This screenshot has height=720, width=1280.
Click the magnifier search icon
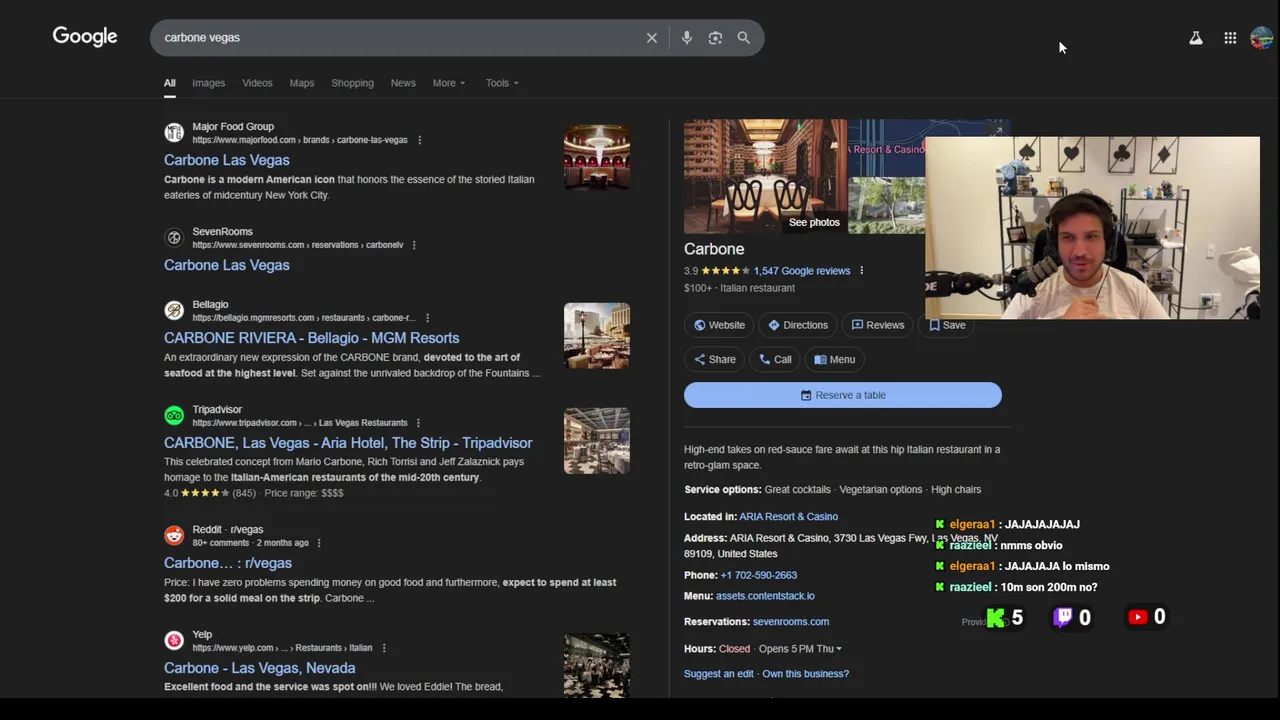point(744,38)
